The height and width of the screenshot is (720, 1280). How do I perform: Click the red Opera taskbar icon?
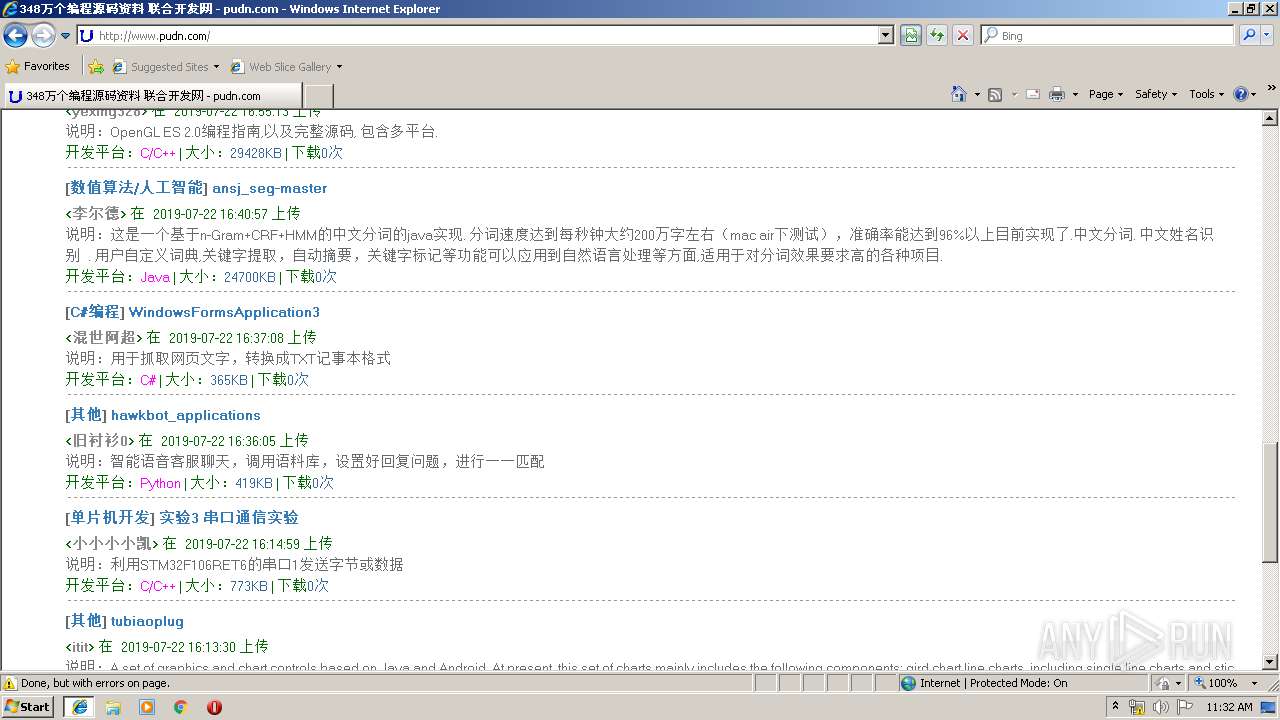(214, 707)
